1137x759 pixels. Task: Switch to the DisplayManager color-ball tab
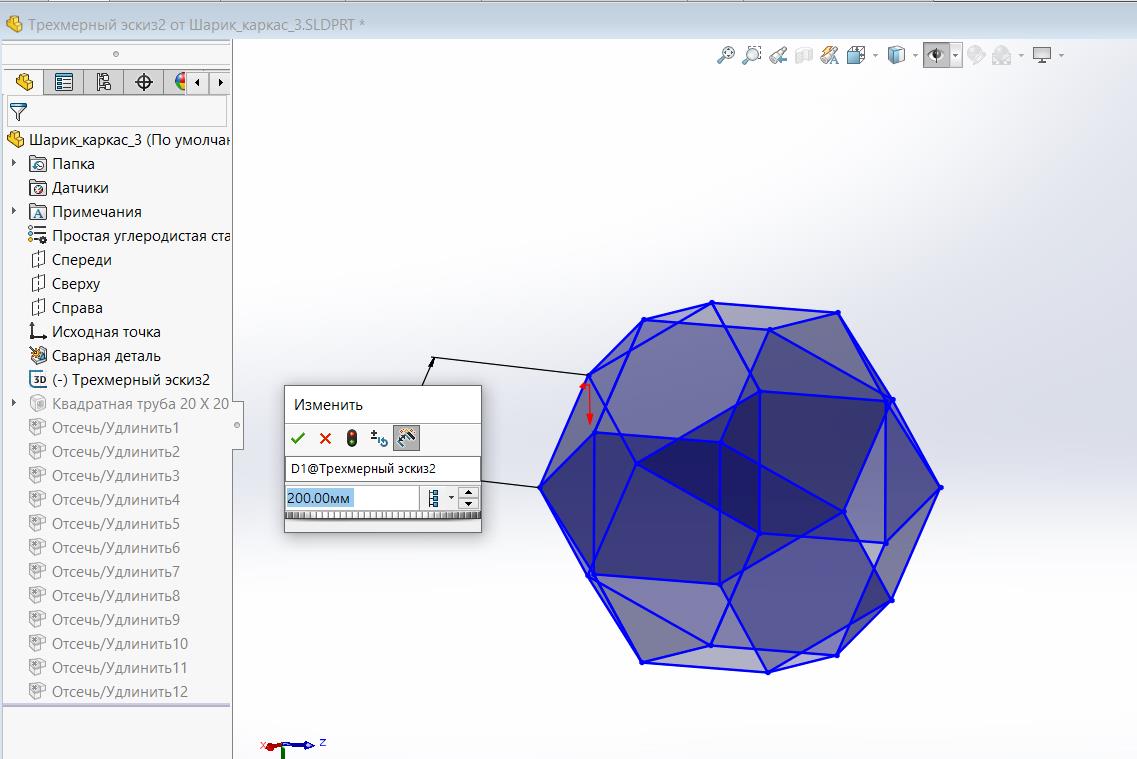click(178, 82)
